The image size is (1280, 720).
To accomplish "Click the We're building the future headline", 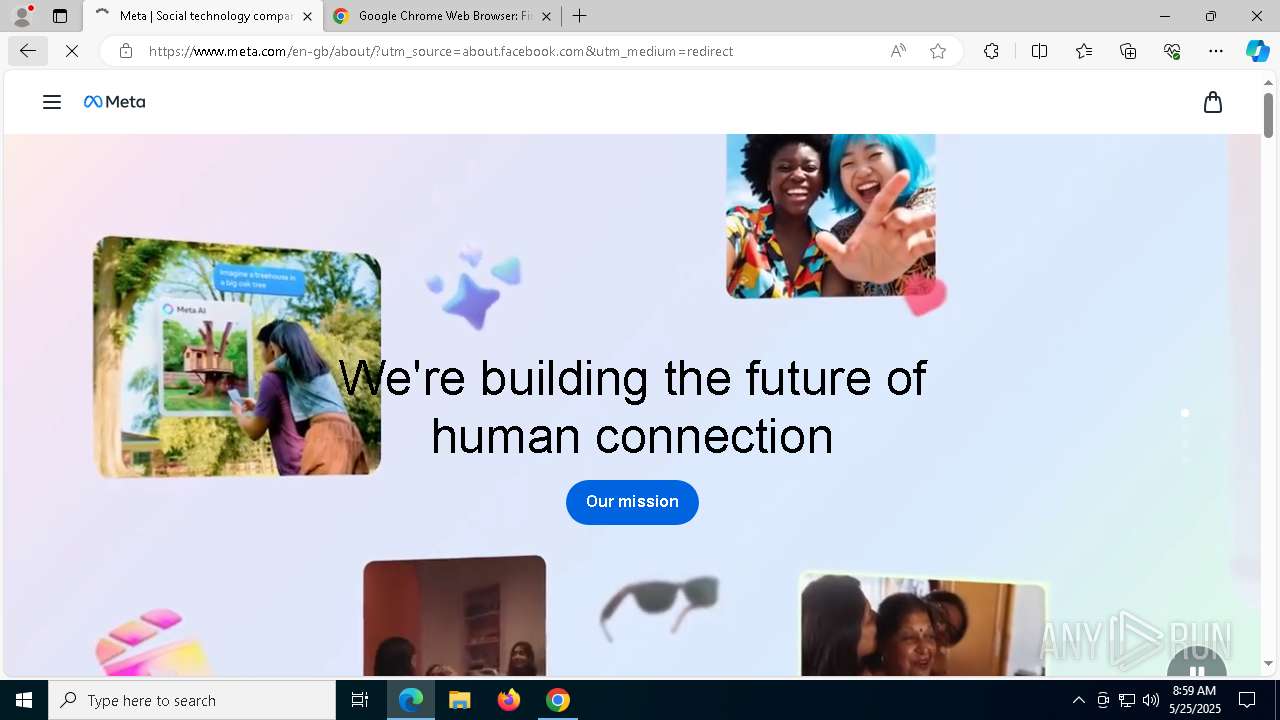I will pos(632,407).
